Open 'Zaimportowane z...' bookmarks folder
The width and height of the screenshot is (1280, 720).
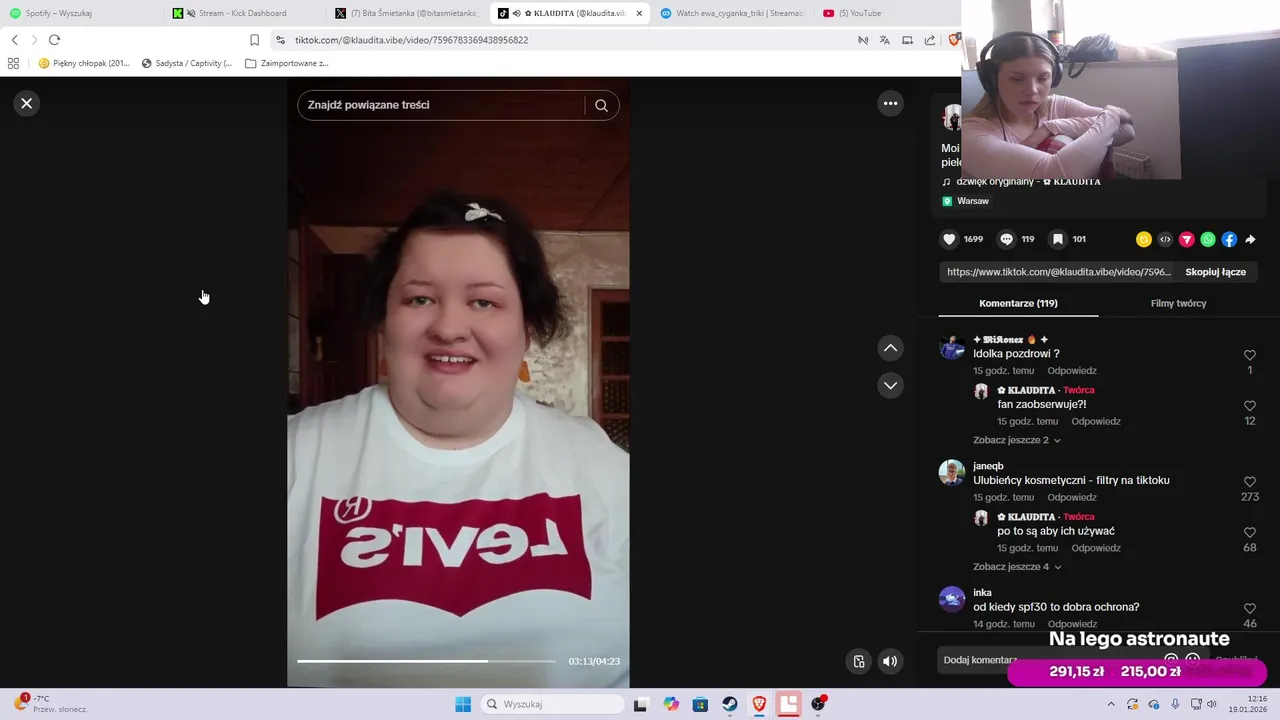pyautogui.click(x=287, y=63)
